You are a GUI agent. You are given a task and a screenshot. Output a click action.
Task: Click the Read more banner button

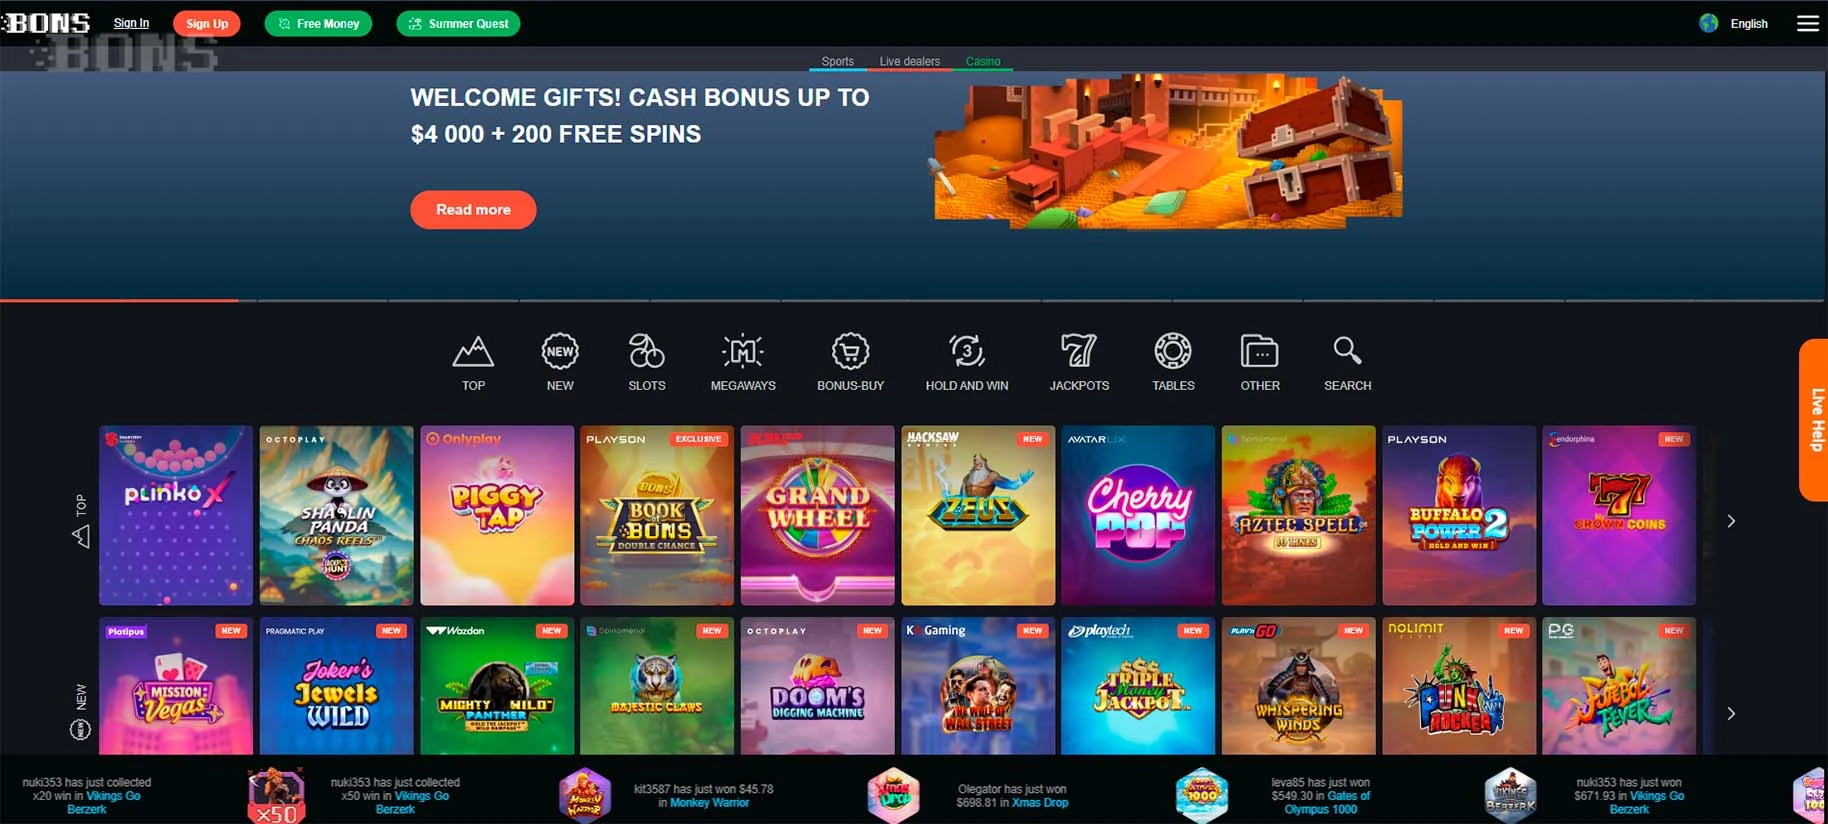473,210
